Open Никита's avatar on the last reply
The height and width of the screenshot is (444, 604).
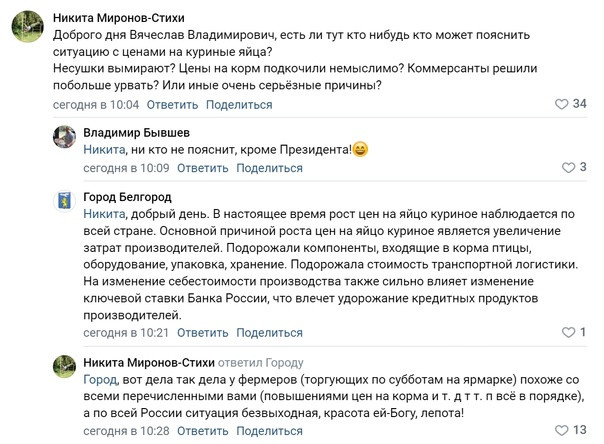coord(64,366)
